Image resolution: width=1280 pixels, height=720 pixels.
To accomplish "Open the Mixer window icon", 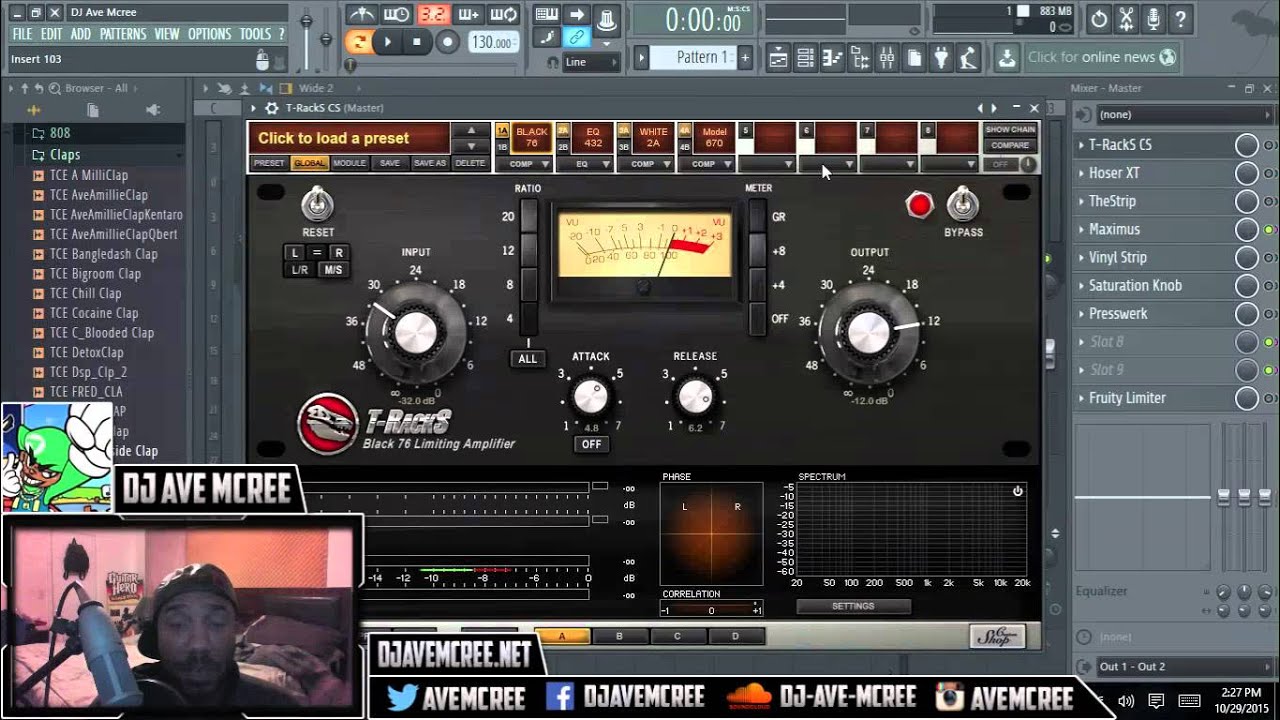I will pyautogui.click(x=886, y=58).
